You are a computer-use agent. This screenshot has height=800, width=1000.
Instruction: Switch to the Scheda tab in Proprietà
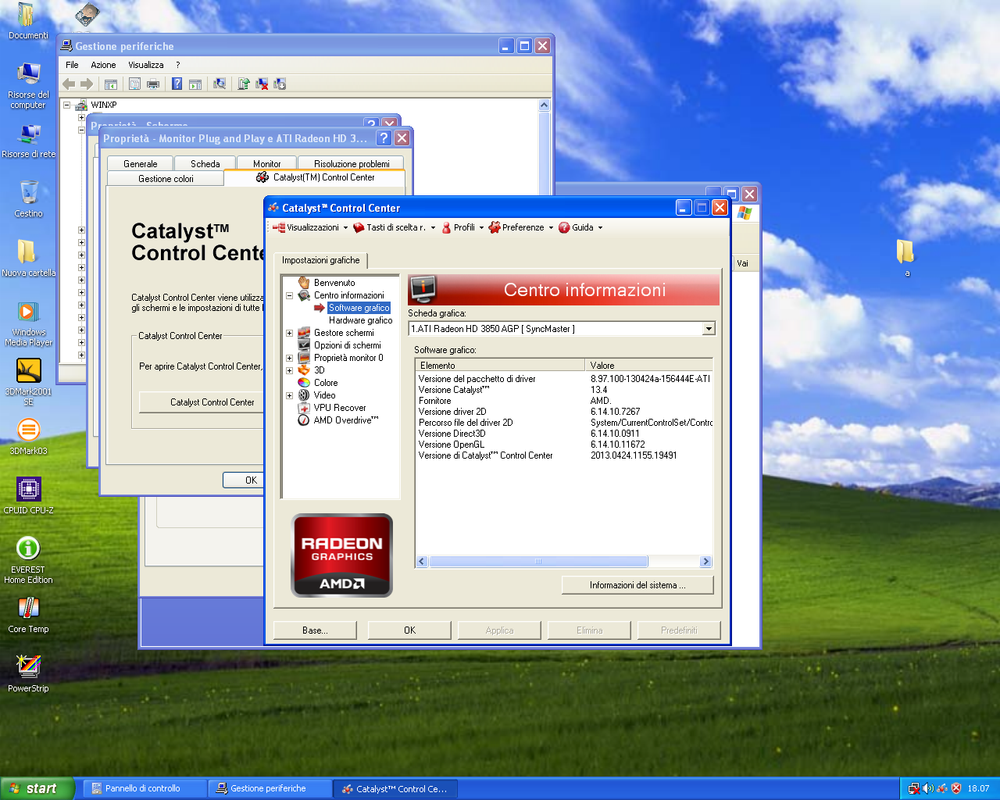tap(205, 163)
